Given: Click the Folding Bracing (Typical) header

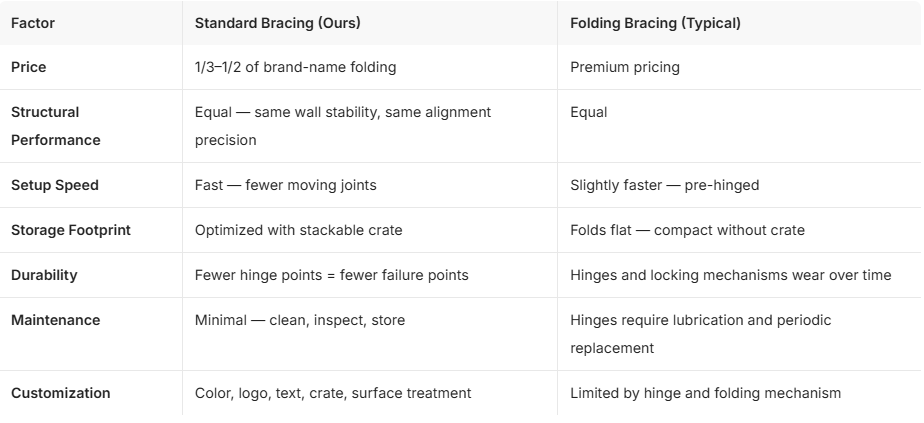Looking at the screenshot, I should 655,23.
